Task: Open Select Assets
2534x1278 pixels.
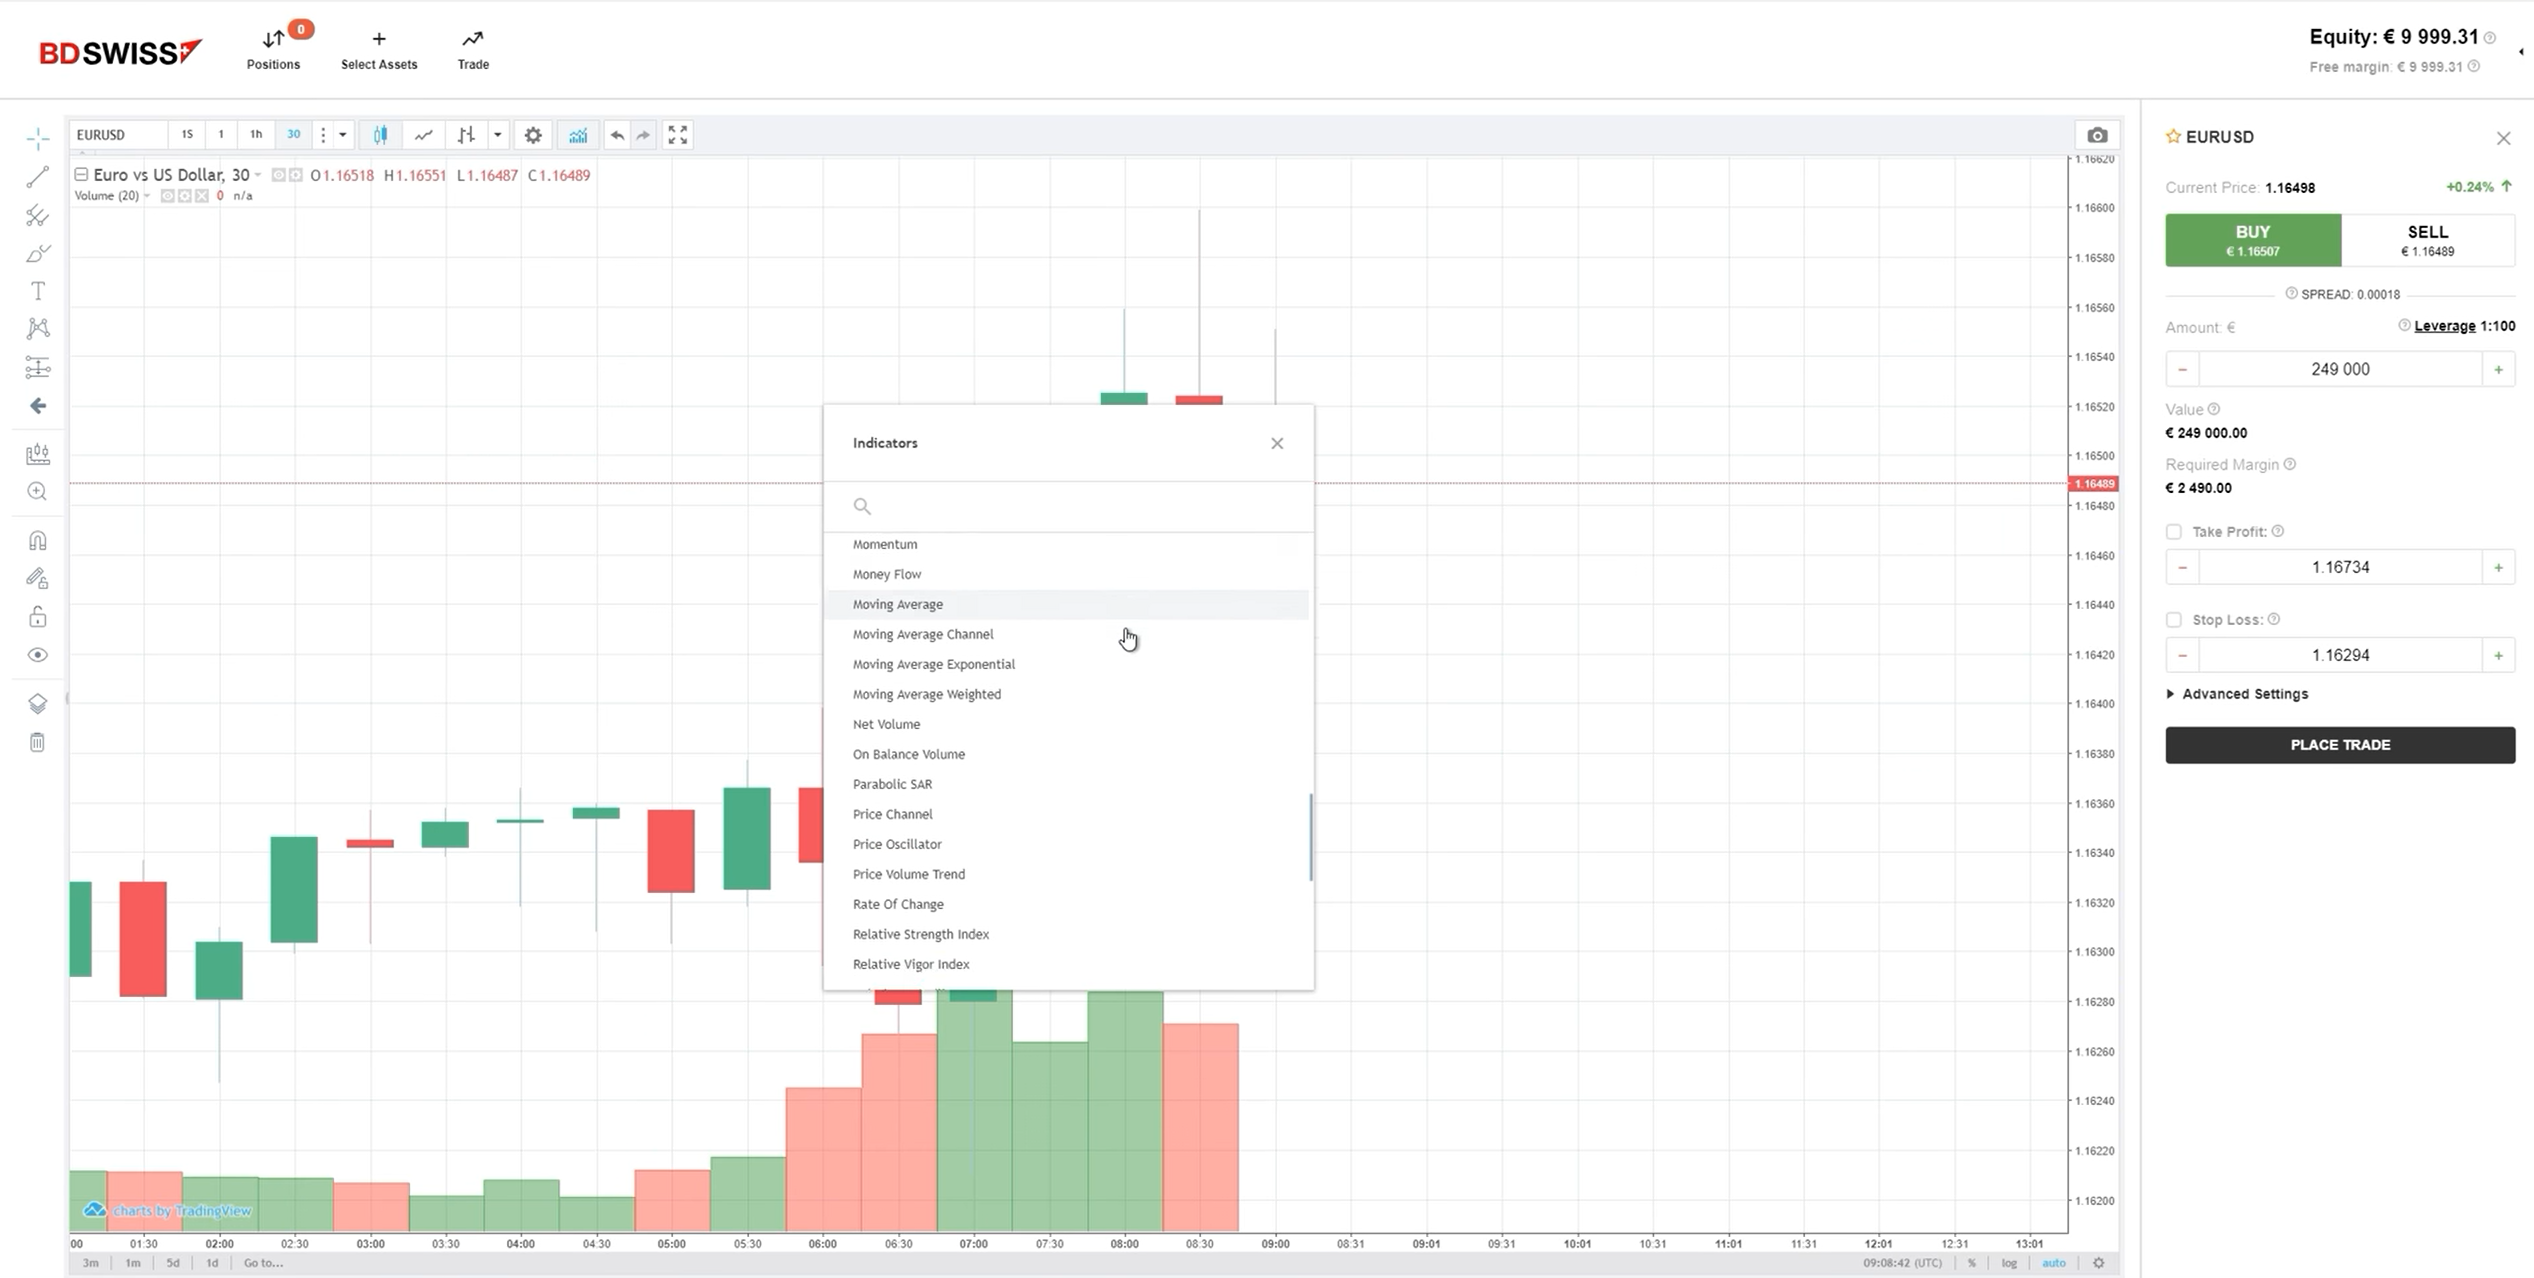Action: click(x=379, y=50)
